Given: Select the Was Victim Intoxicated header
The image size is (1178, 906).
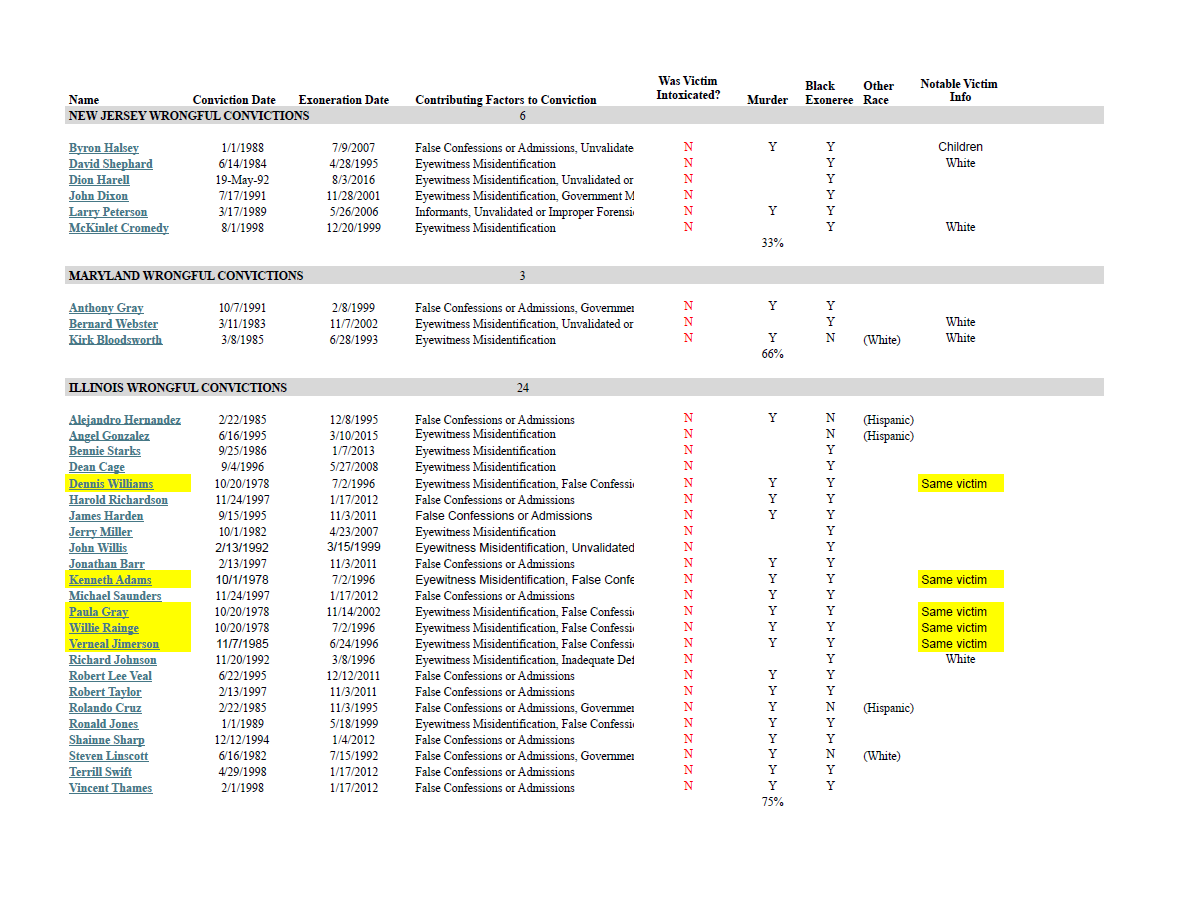Looking at the screenshot, I should (688, 88).
